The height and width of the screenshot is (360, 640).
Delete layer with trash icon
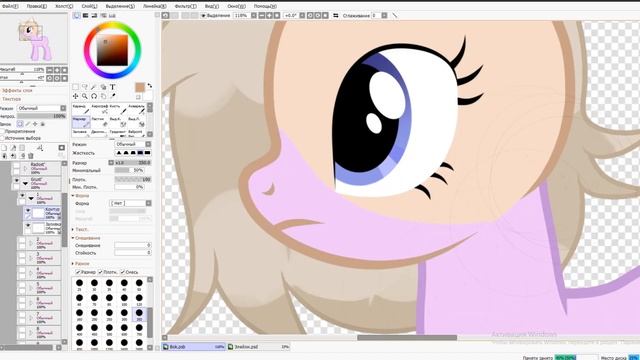[31, 156]
